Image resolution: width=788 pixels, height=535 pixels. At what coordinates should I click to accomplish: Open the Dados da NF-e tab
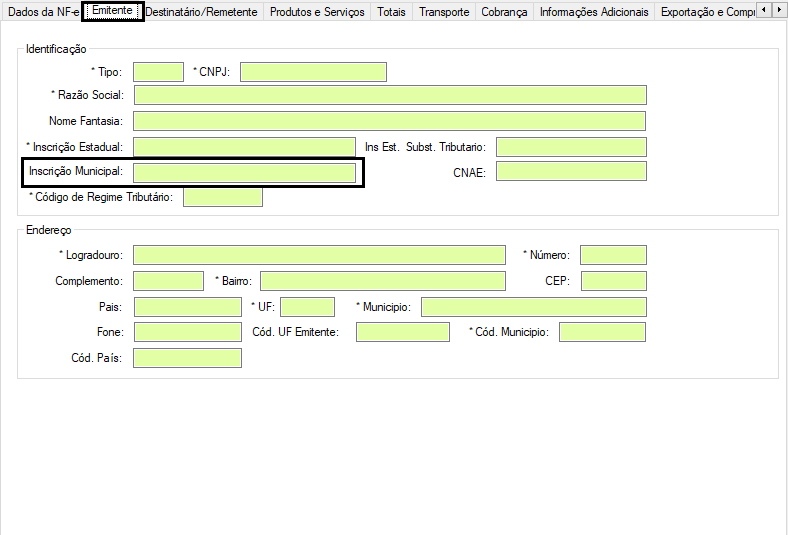click(42, 12)
